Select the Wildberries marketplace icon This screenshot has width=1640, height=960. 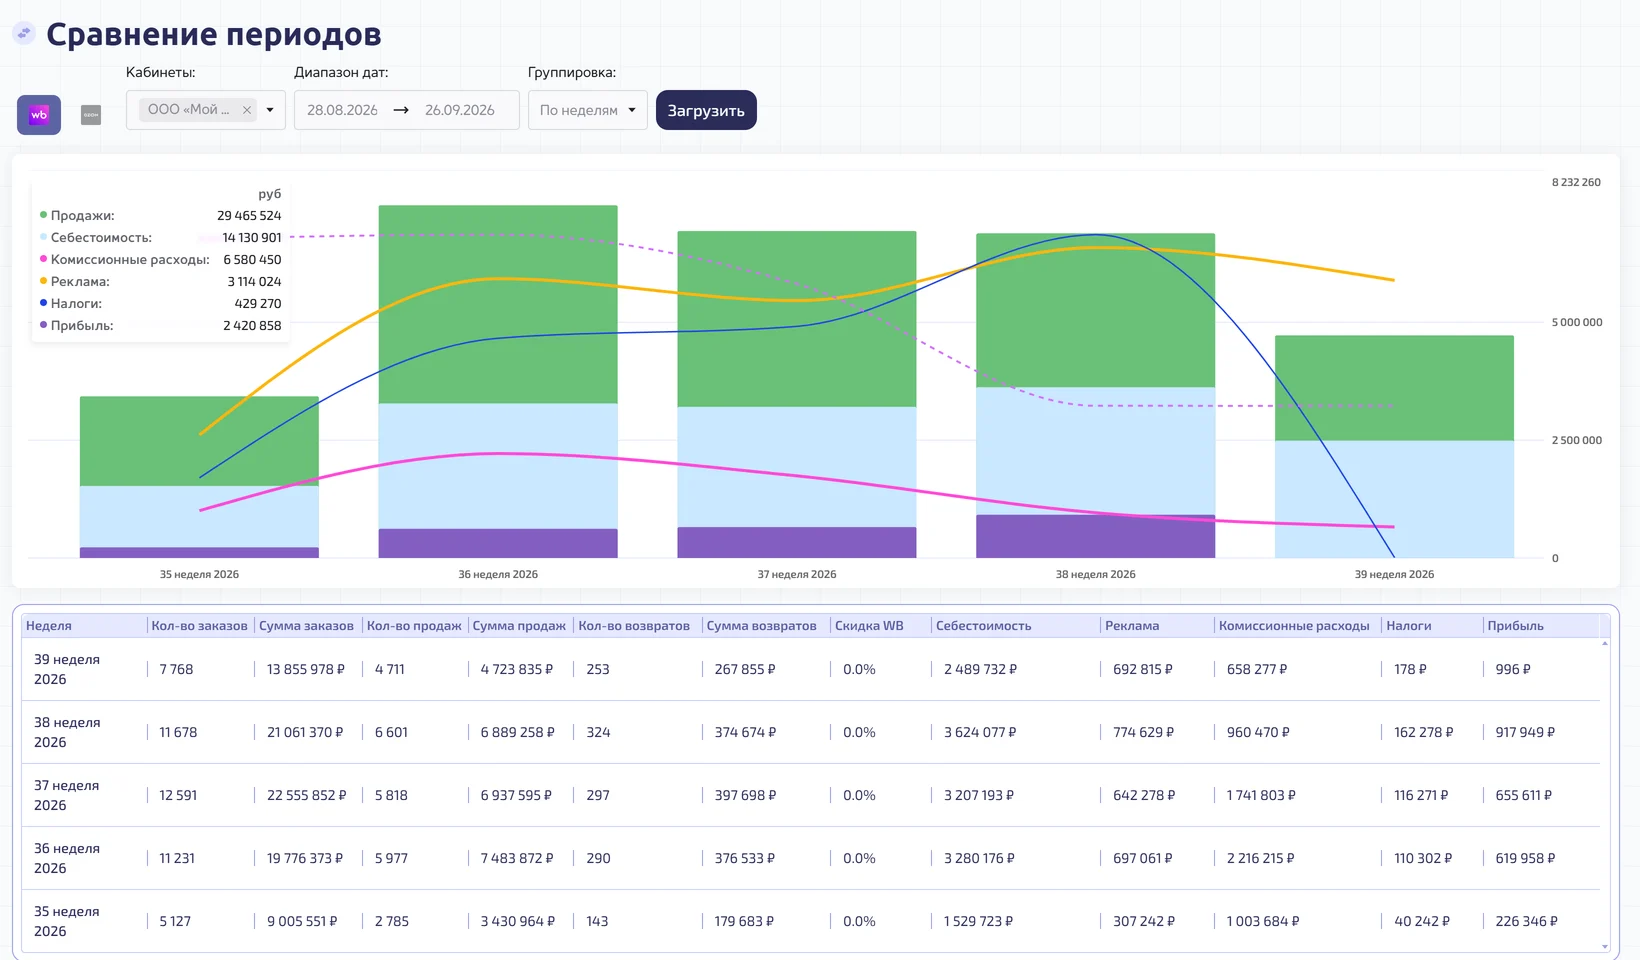coord(39,115)
